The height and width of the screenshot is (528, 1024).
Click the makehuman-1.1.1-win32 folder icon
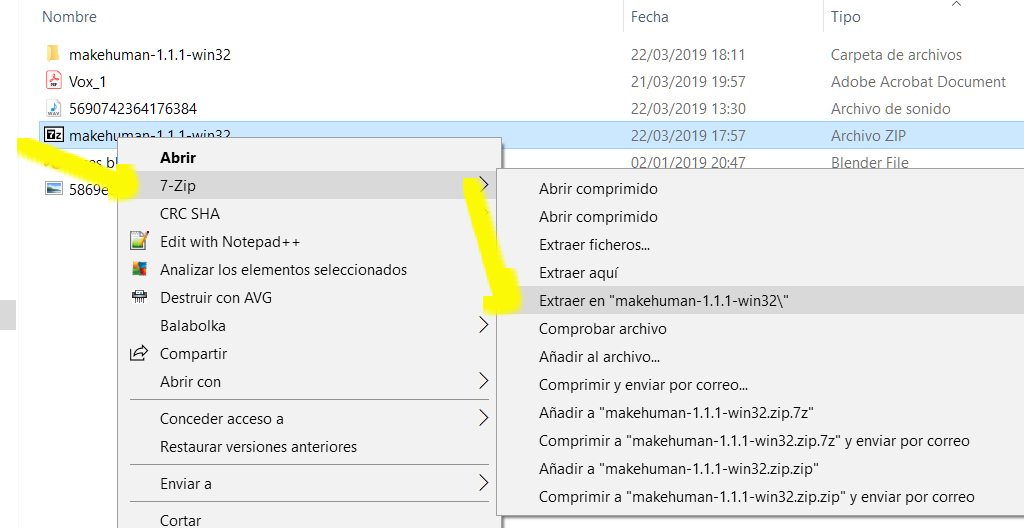pyautogui.click(x=54, y=54)
